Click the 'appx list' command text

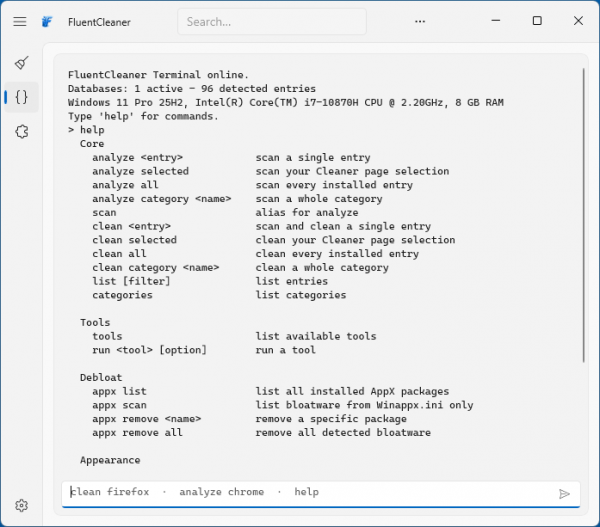[119, 392]
